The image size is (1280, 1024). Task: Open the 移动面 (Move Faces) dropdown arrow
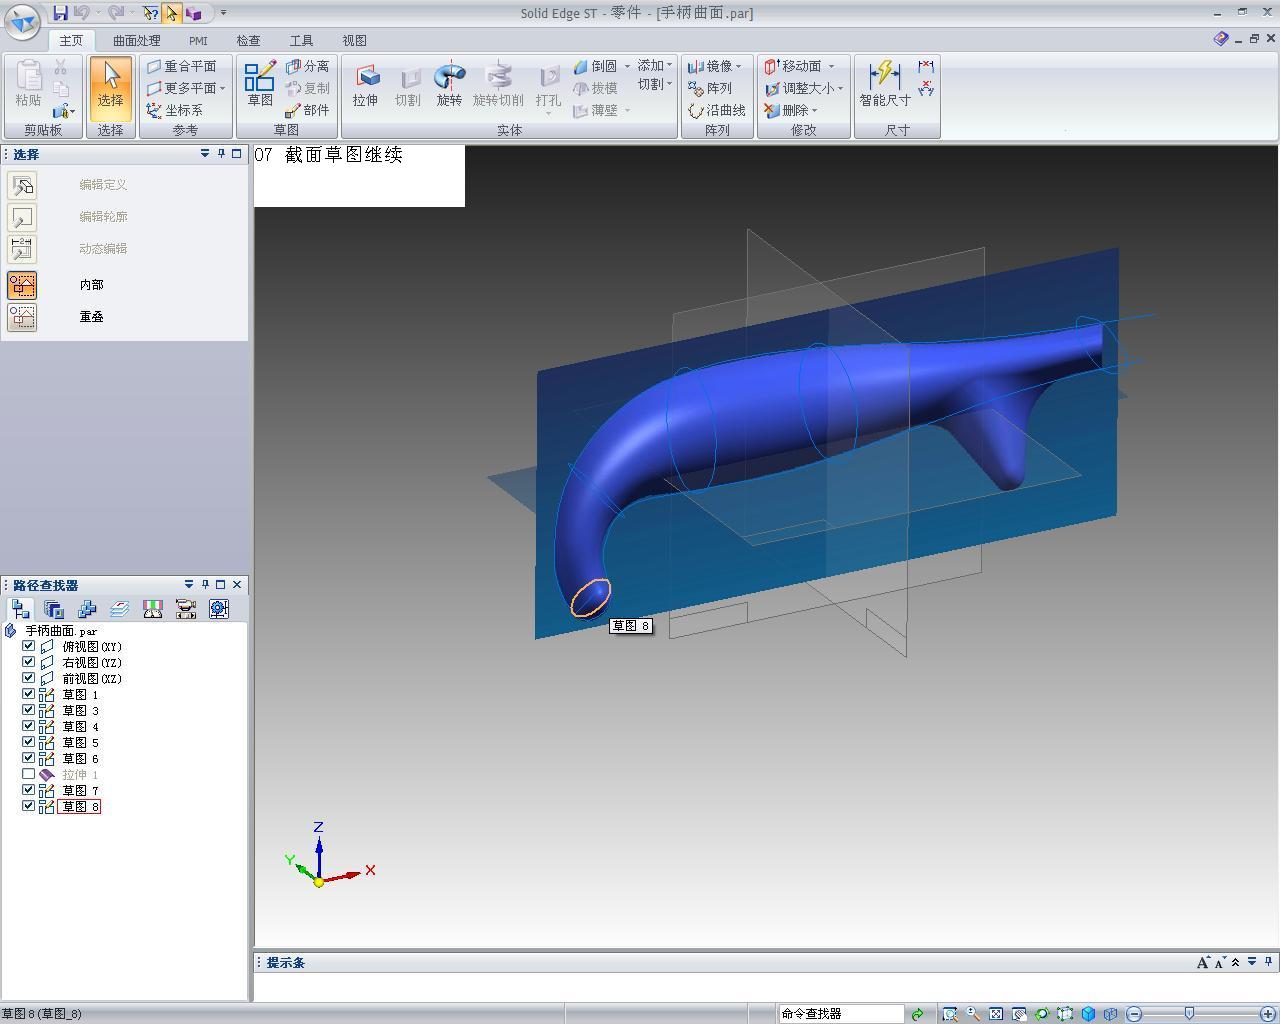830,66
